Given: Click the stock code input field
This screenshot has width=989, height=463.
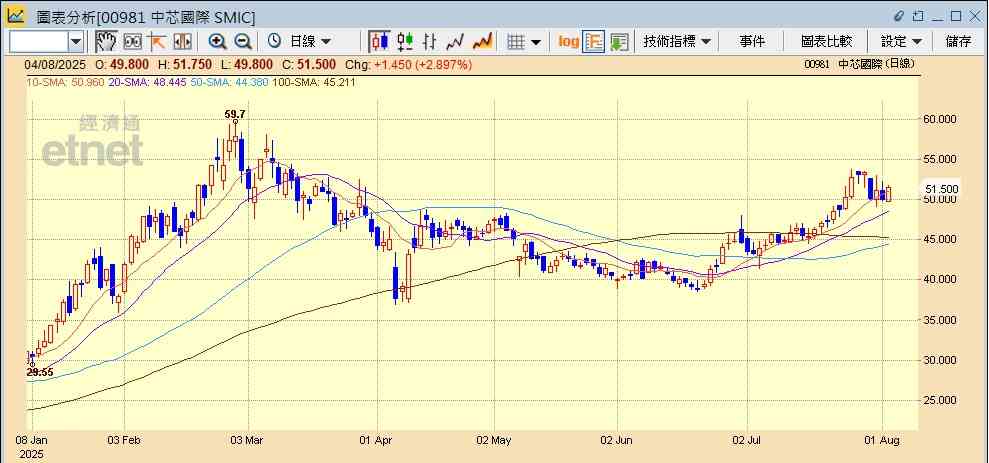Looking at the screenshot, I should (x=38, y=42).
